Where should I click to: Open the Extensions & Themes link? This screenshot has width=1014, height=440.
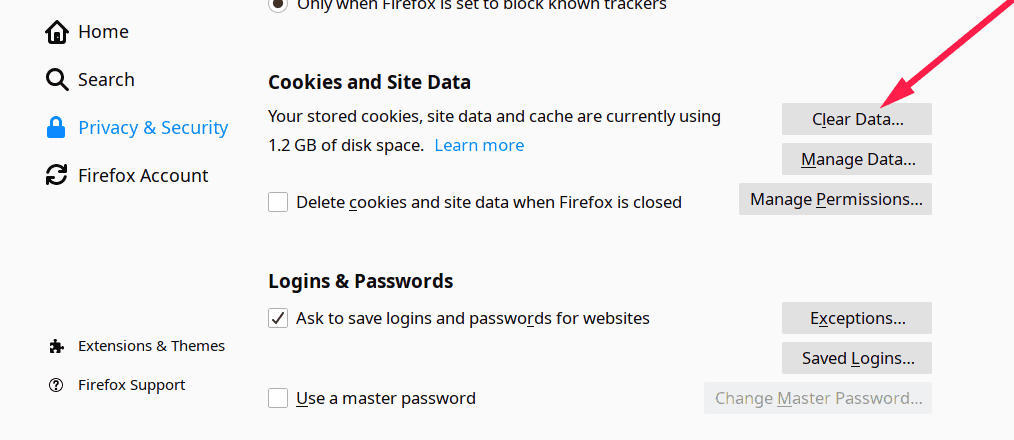coord(151,346)
